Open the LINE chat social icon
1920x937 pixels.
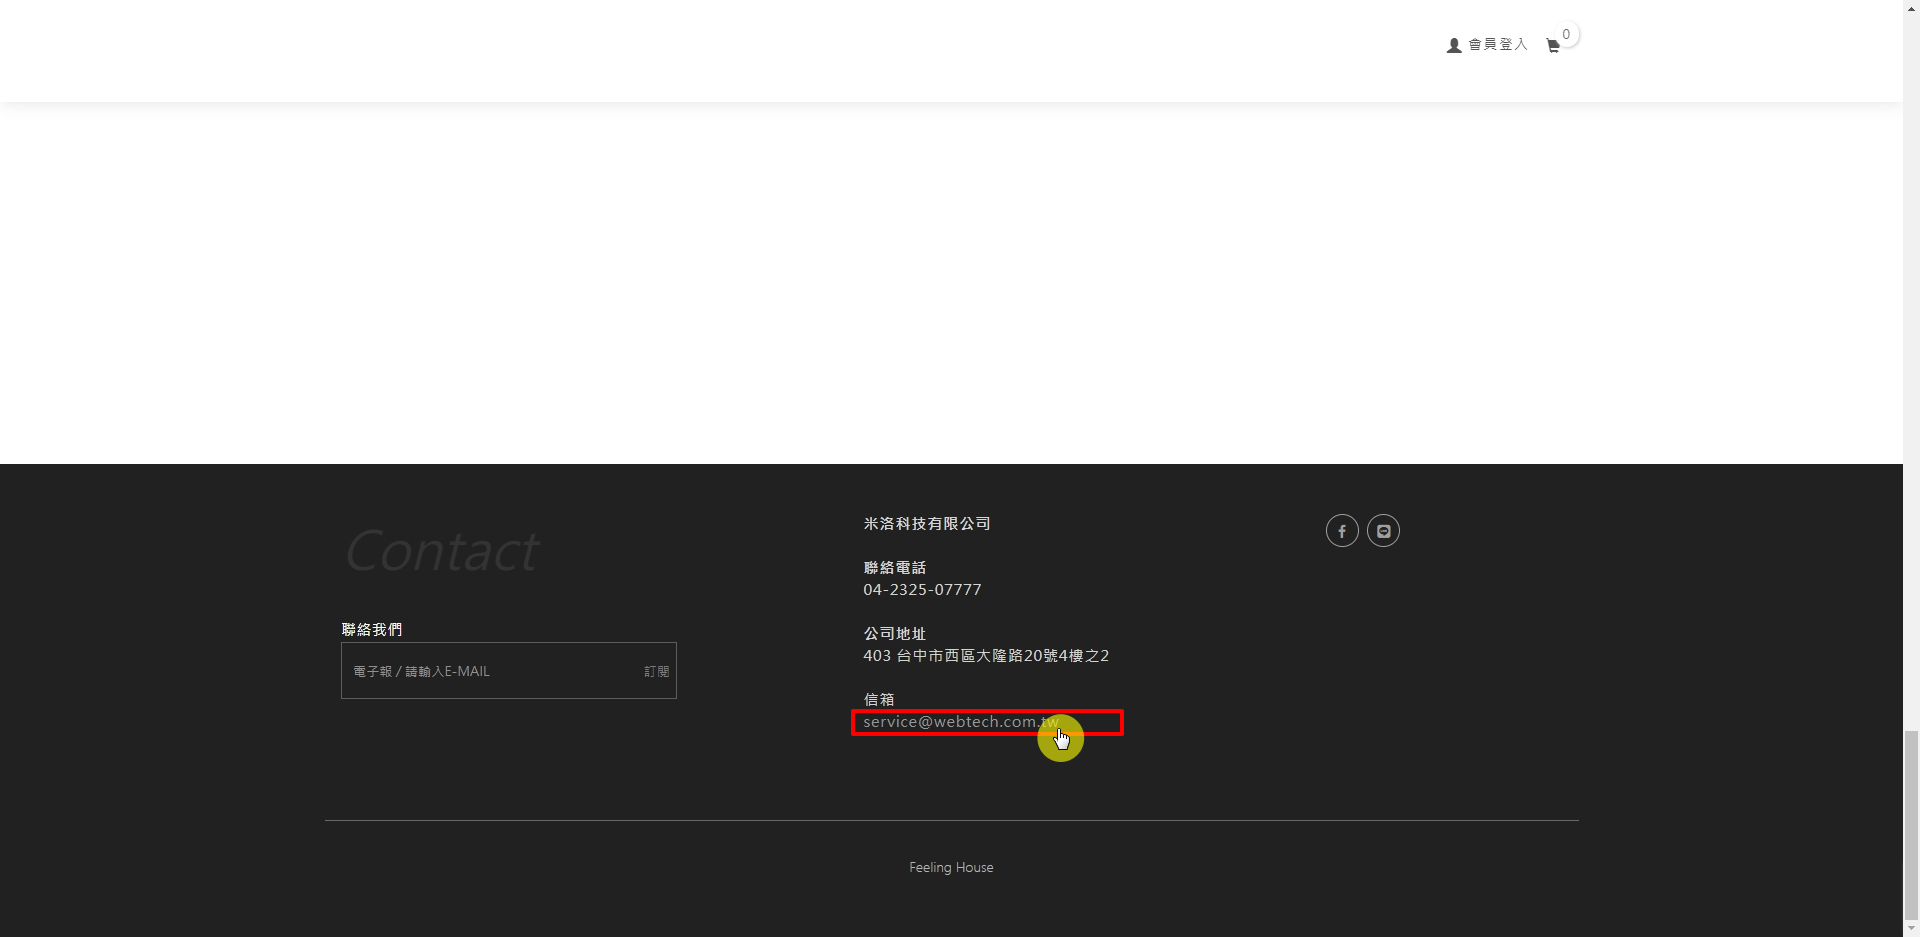pyautogui.click(x=1383, y=531)
